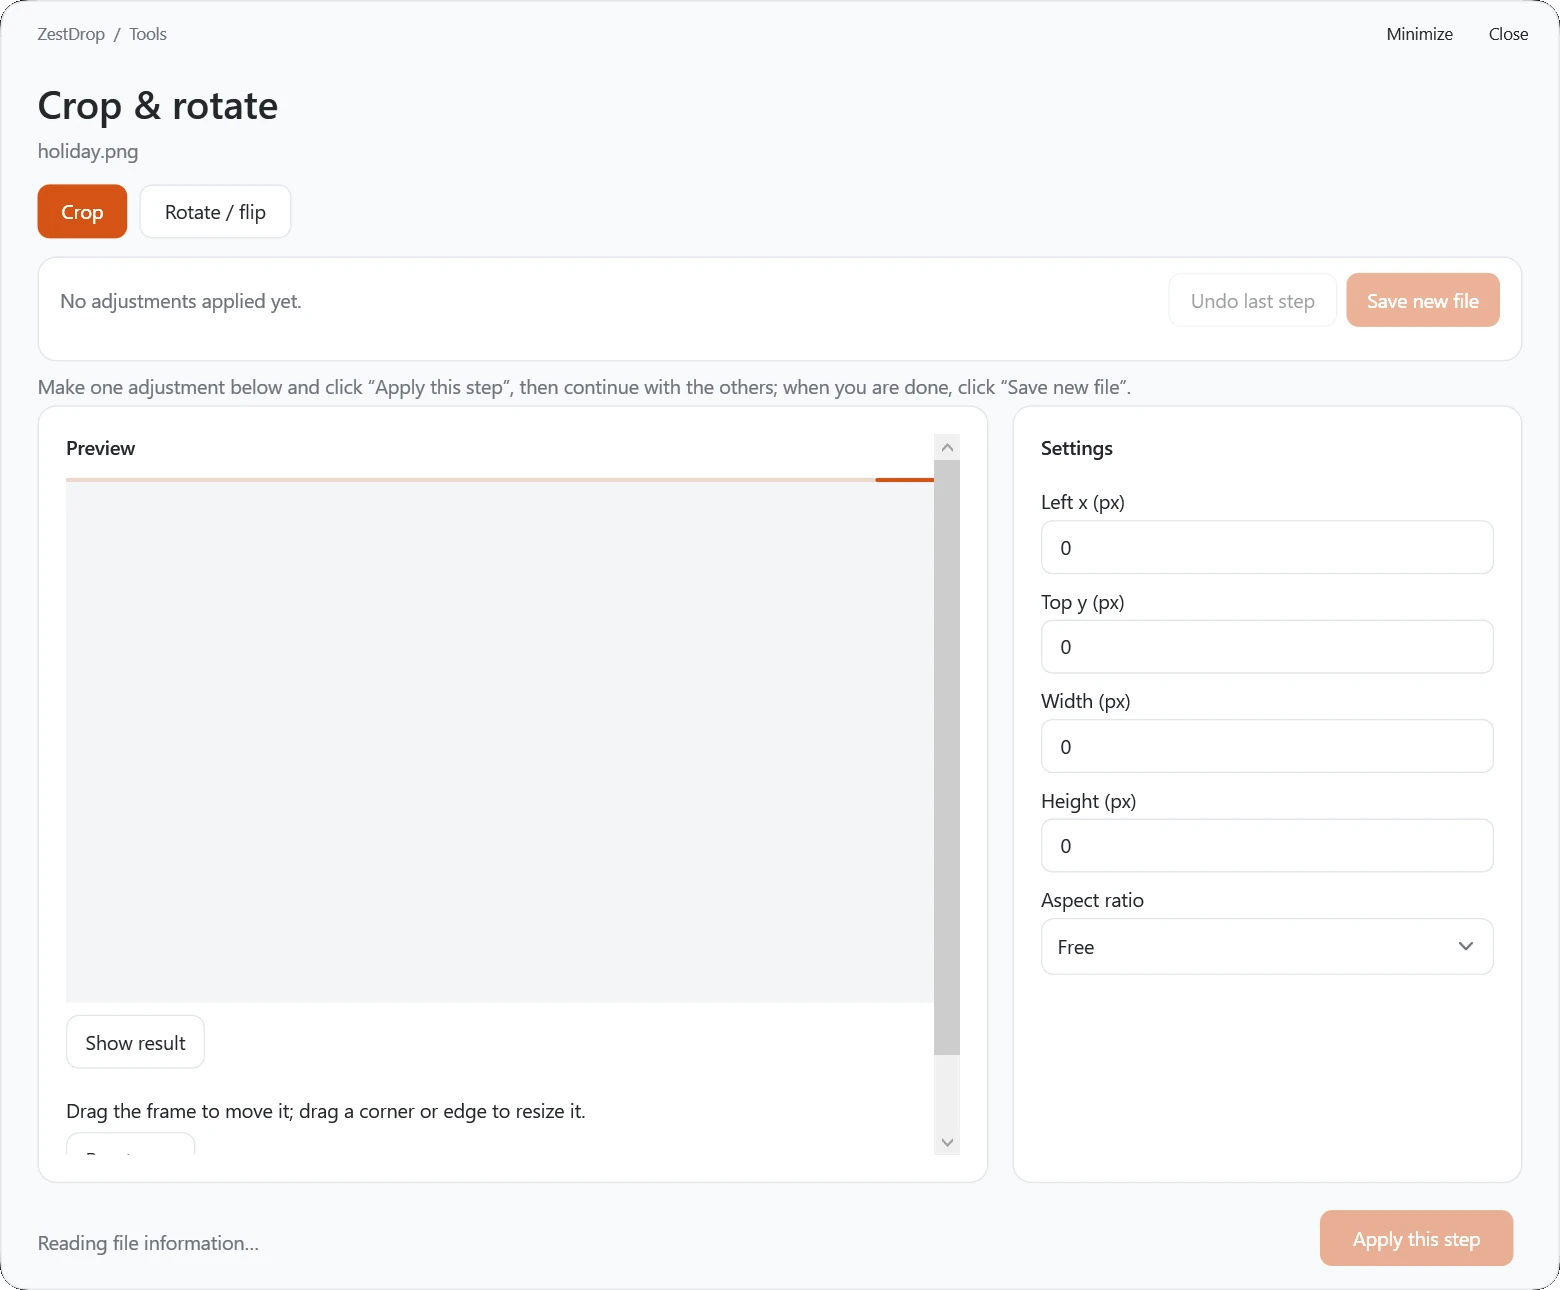Screen dimensions: 1560x1290
Task: Click the ZestDrop breadcrumb link
Action: 71,34
